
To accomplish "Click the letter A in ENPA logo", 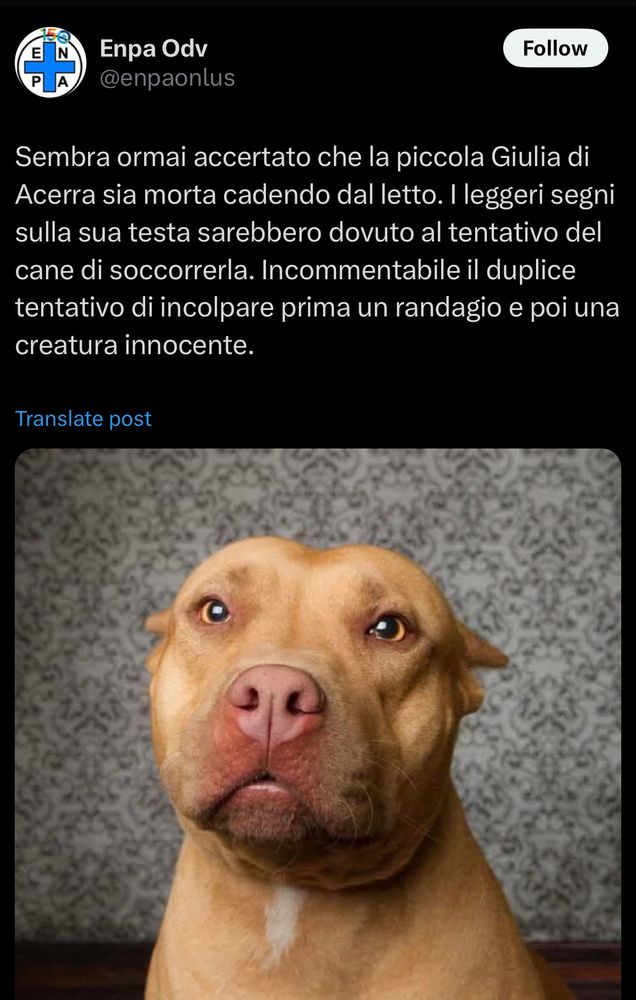I will coord(64,81).
